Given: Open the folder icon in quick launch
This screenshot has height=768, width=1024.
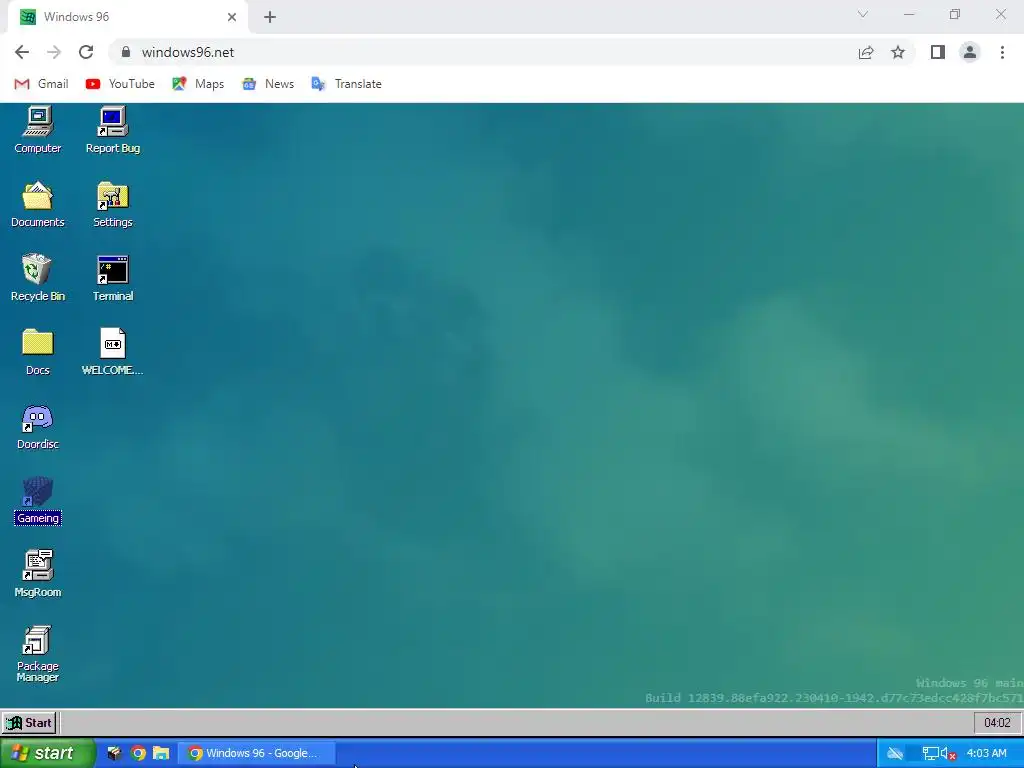Looking at the screenshot, I should coord(161,753).
